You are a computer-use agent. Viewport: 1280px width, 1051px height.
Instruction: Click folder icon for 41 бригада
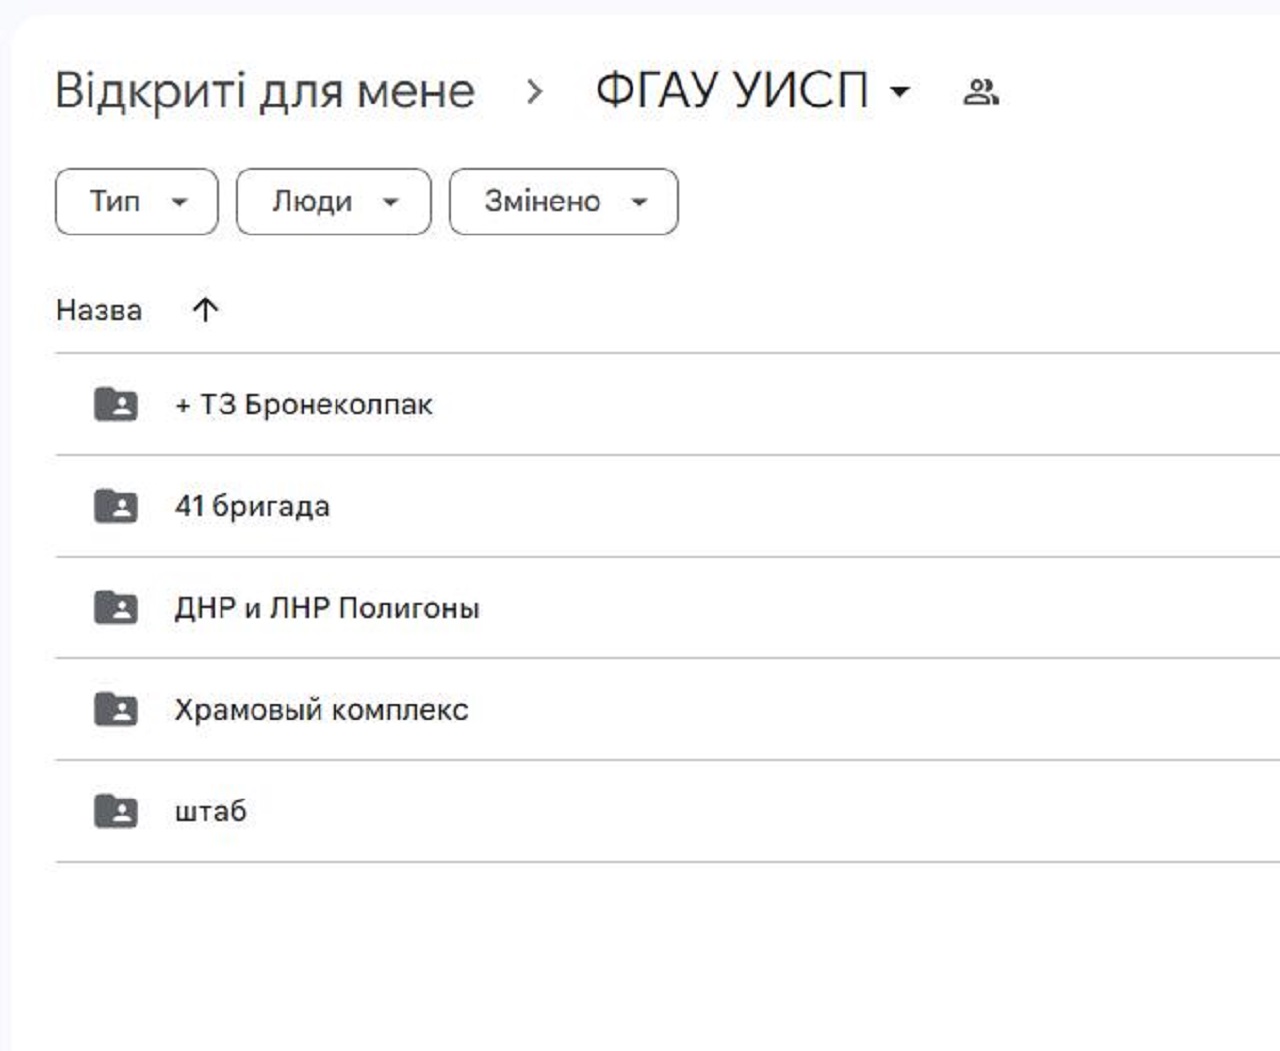coord(116,507)
